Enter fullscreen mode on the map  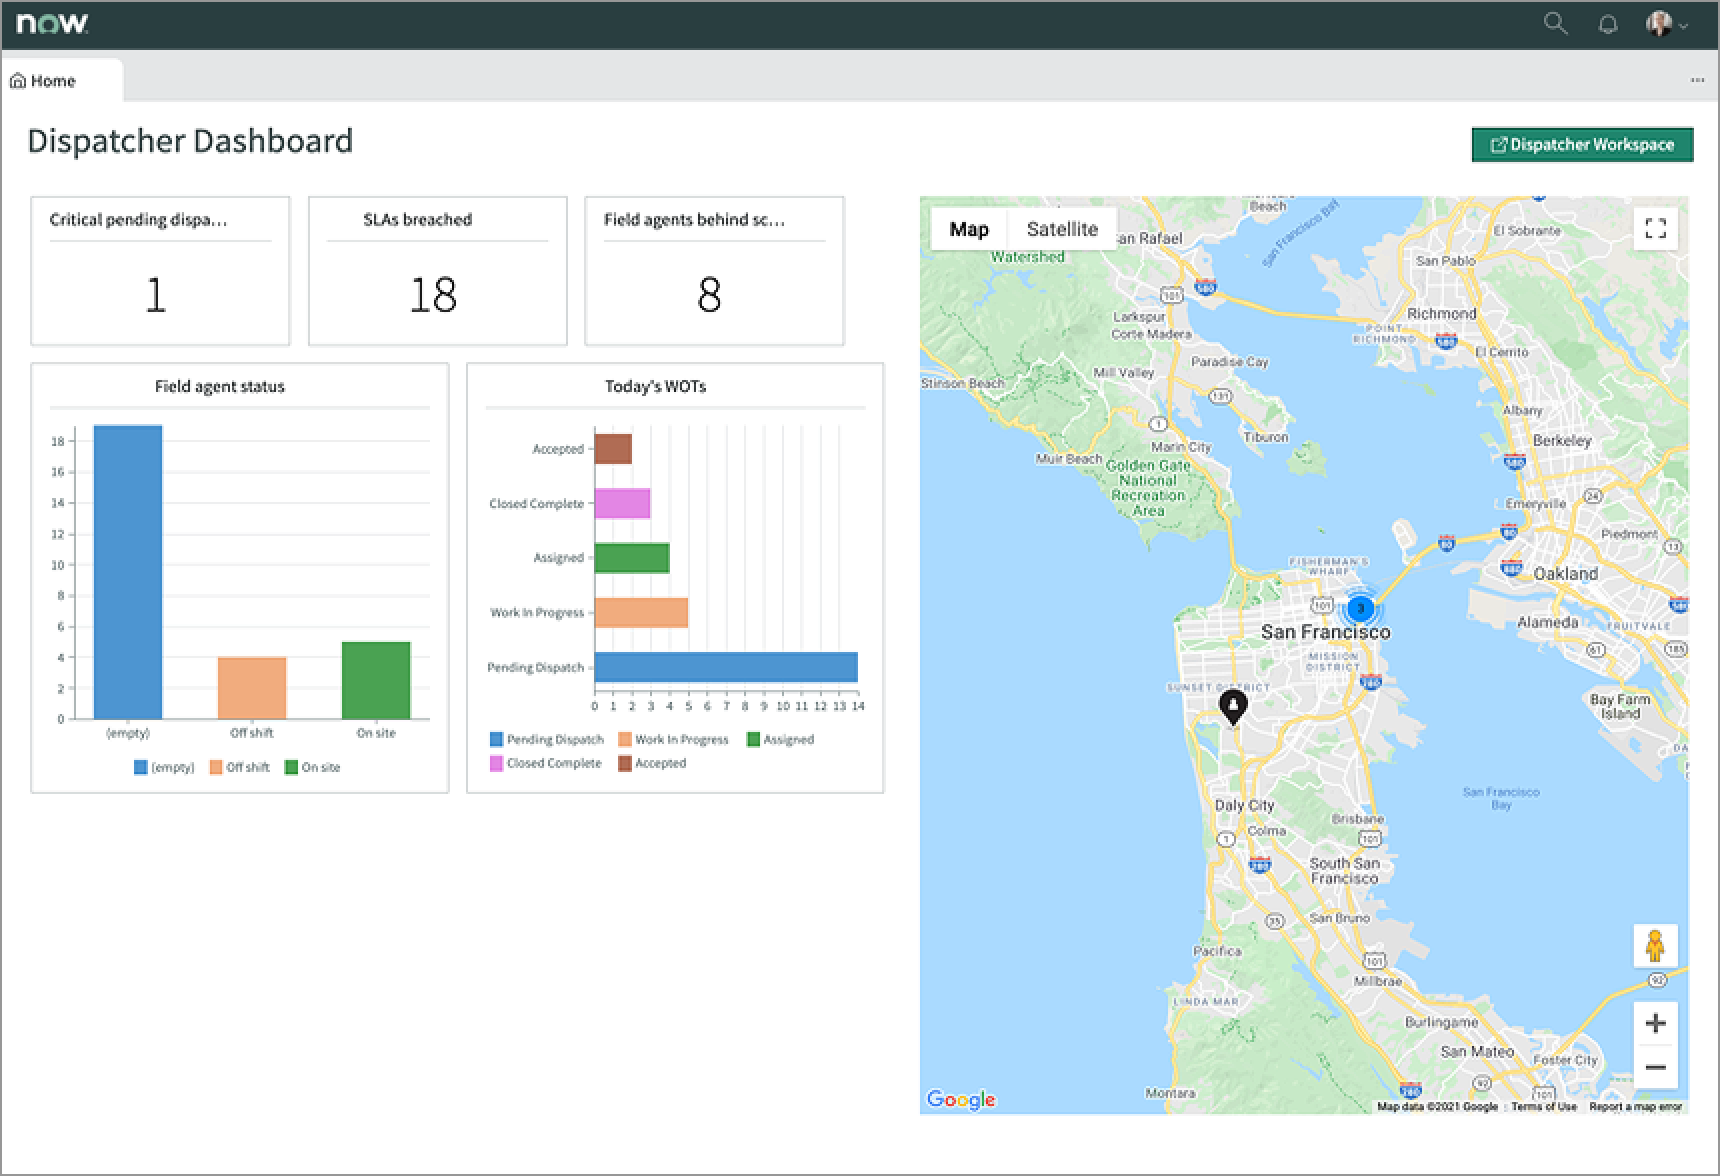1656,229
